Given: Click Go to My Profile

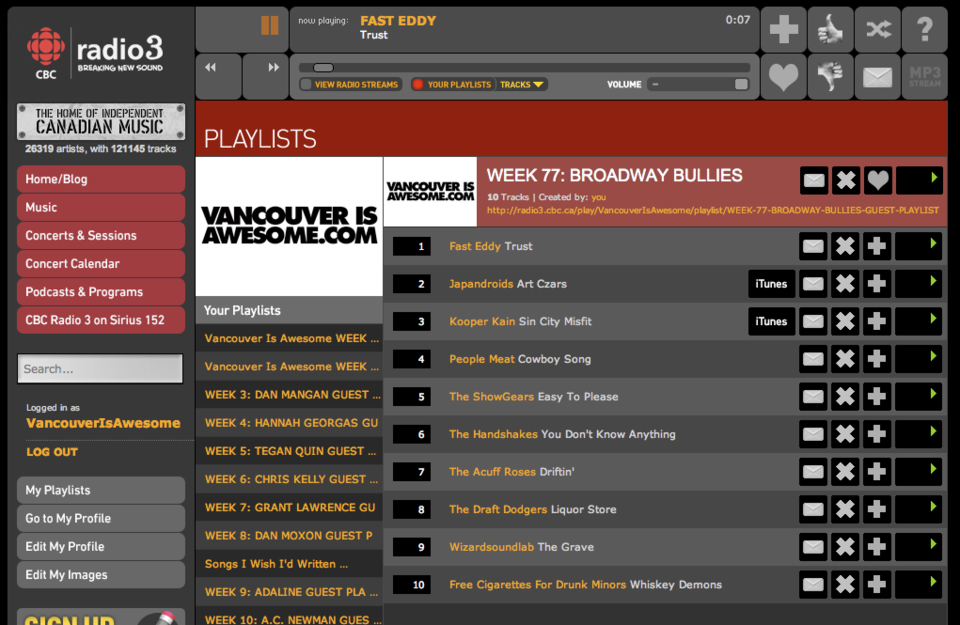Looking at the screenshot, I should 101,518.
